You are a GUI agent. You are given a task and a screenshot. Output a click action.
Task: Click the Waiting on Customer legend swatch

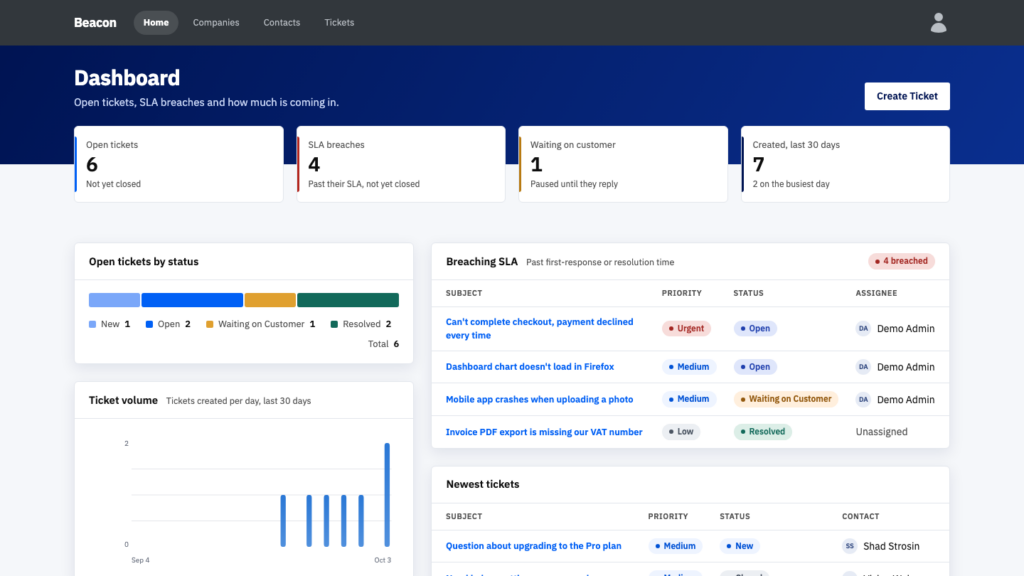tap(210, 325)
